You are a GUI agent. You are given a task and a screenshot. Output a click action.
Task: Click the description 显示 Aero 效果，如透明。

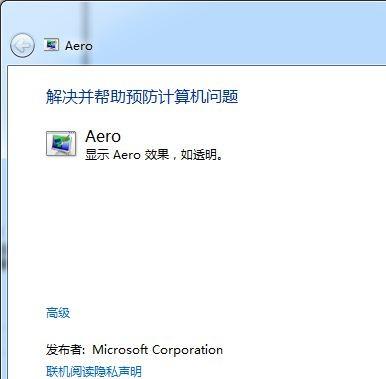(x=154, y=155)
